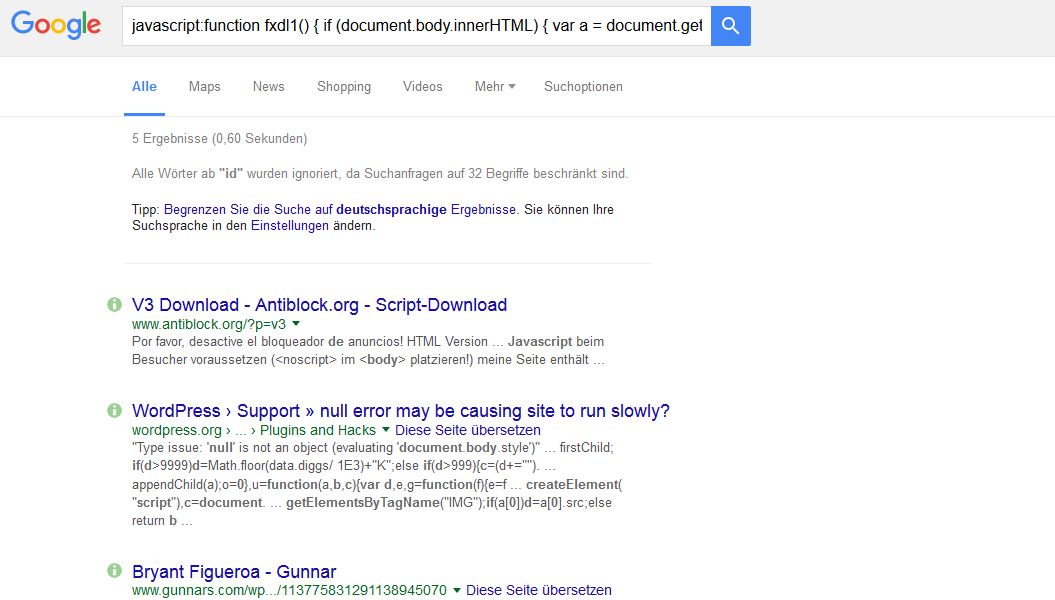
Task: Open WordPress Support null error result
Action: (401, 410)
